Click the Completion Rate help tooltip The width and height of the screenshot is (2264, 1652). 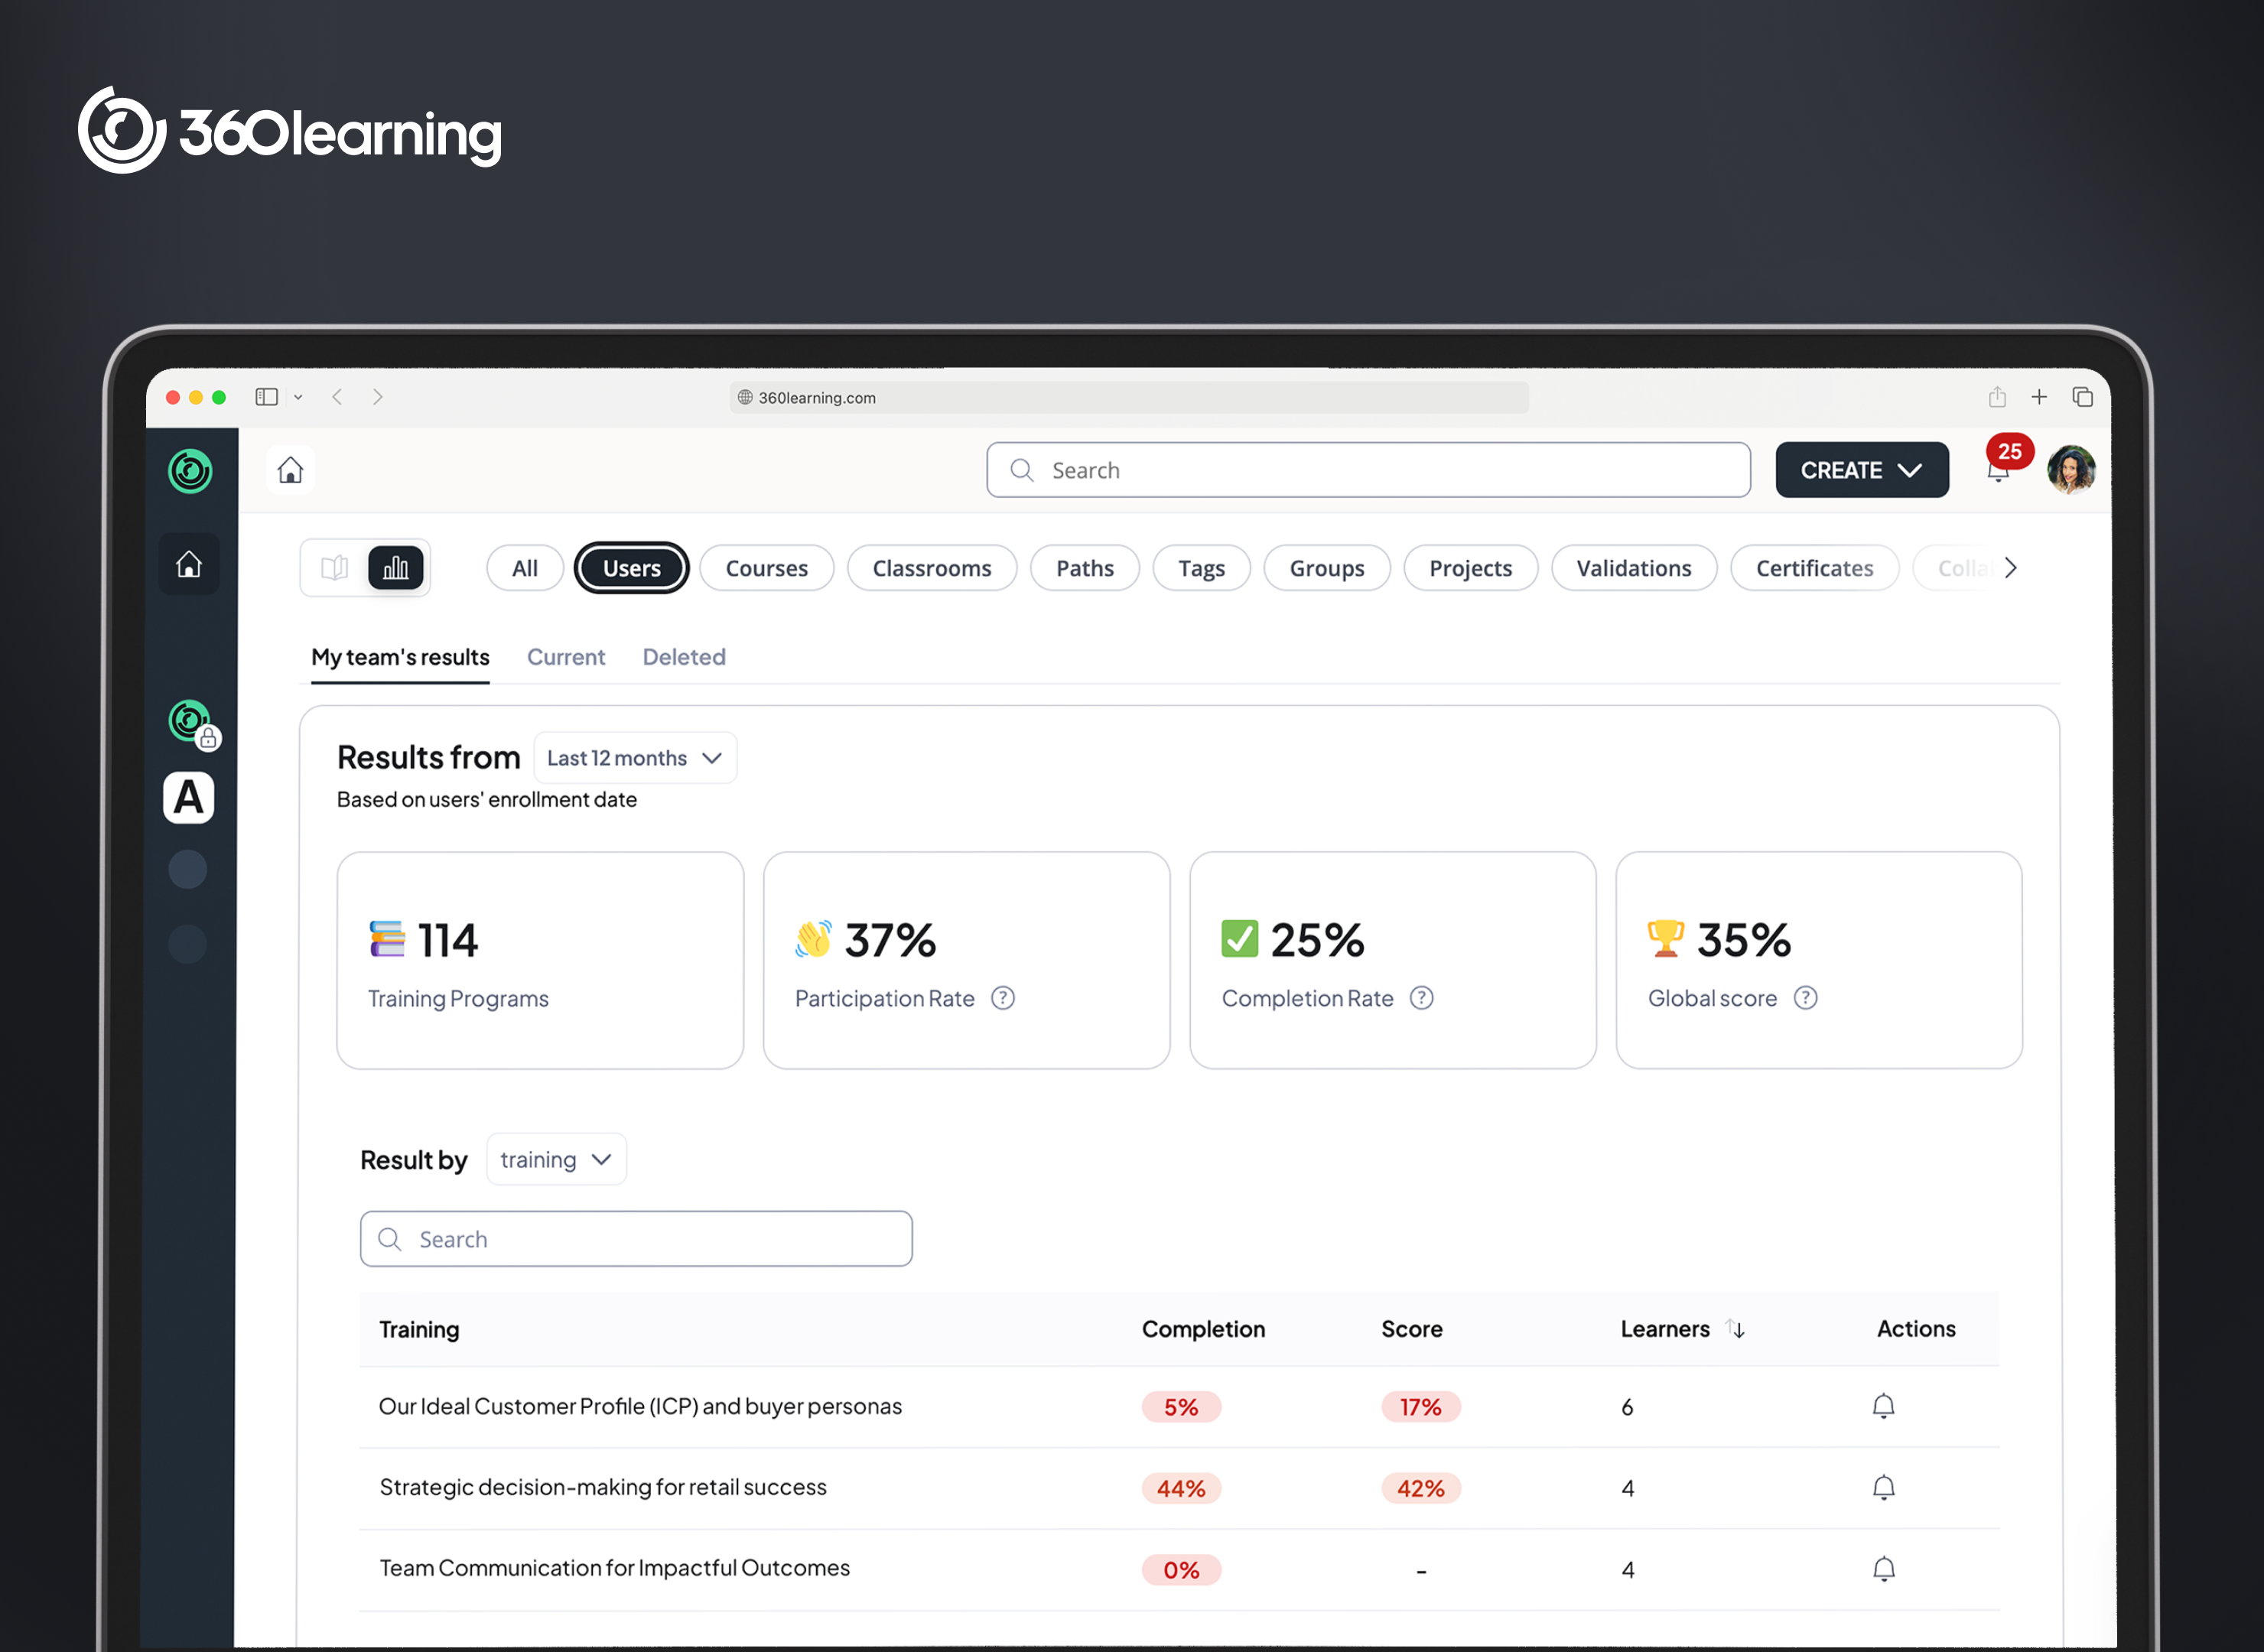(1421, 997)
